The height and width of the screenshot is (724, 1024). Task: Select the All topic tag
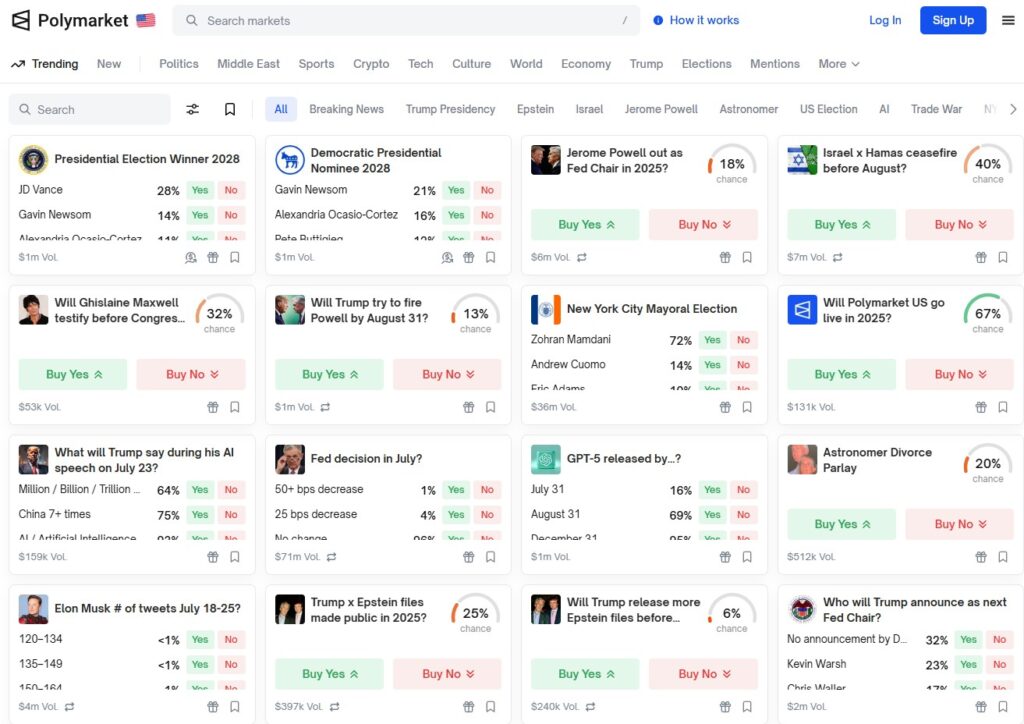[x=281, y=109]
